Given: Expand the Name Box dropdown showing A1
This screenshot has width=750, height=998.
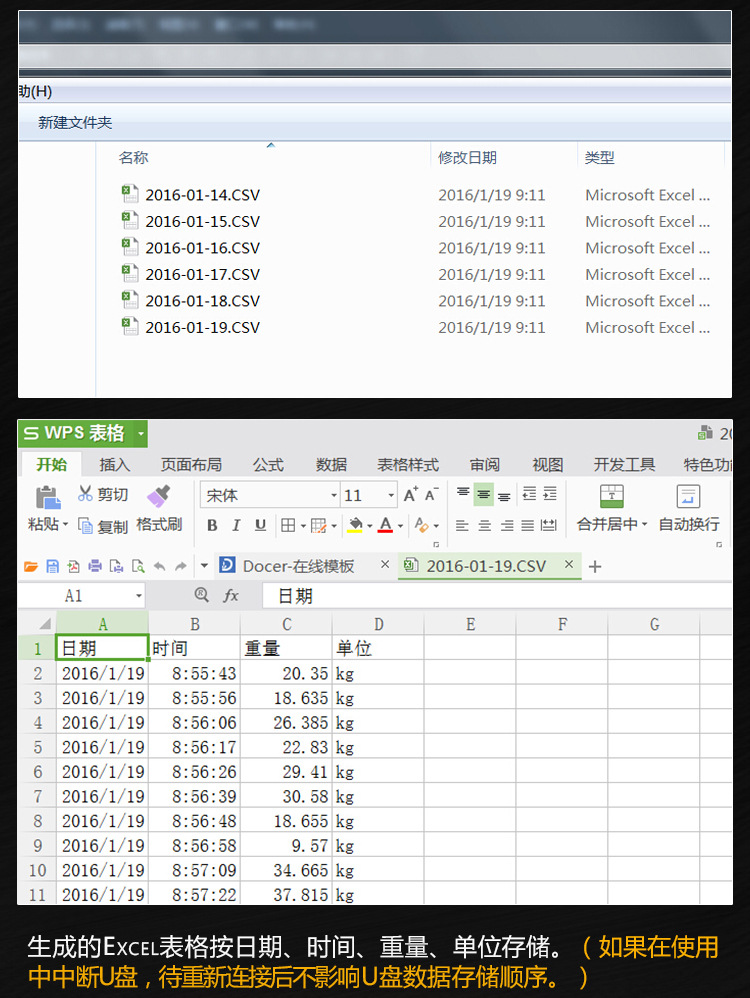Looking at the screenshot, I should point(137,596).
